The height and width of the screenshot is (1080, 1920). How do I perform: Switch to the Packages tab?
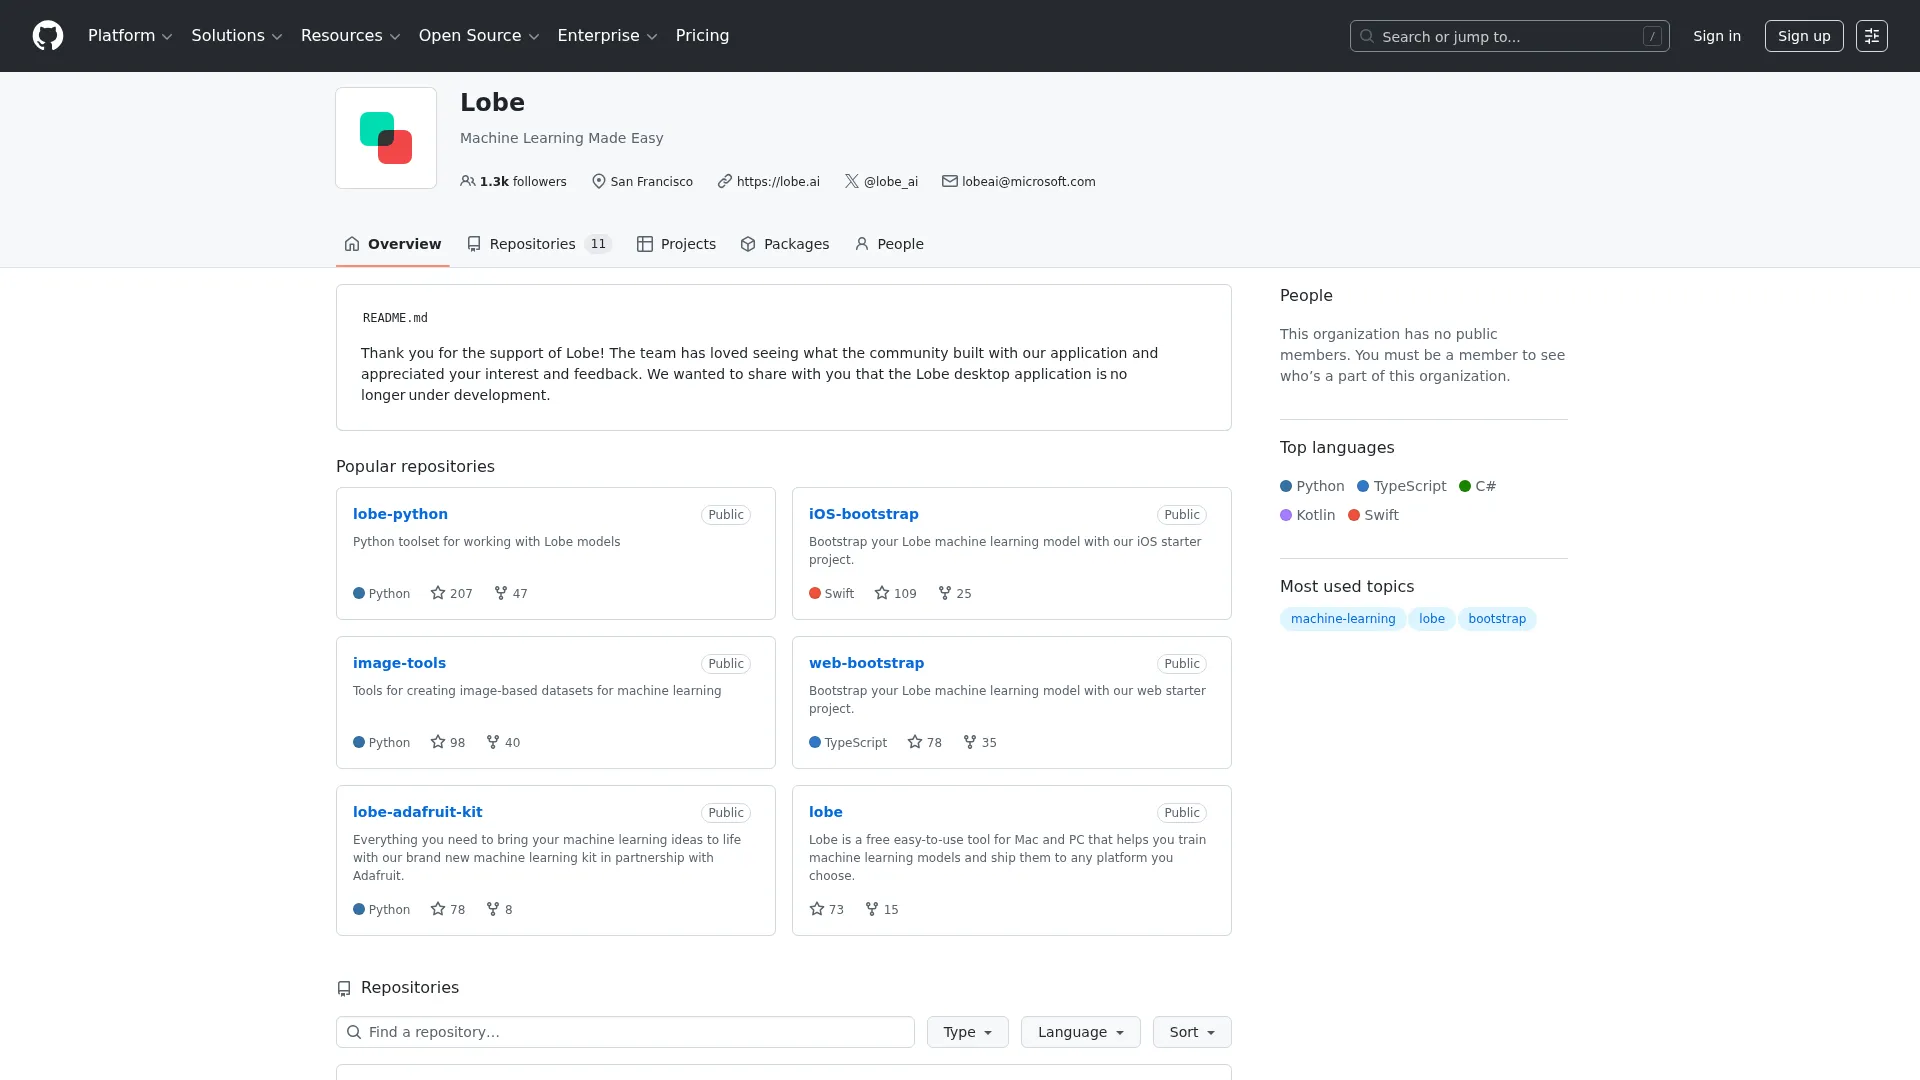(x=785, y=244)
